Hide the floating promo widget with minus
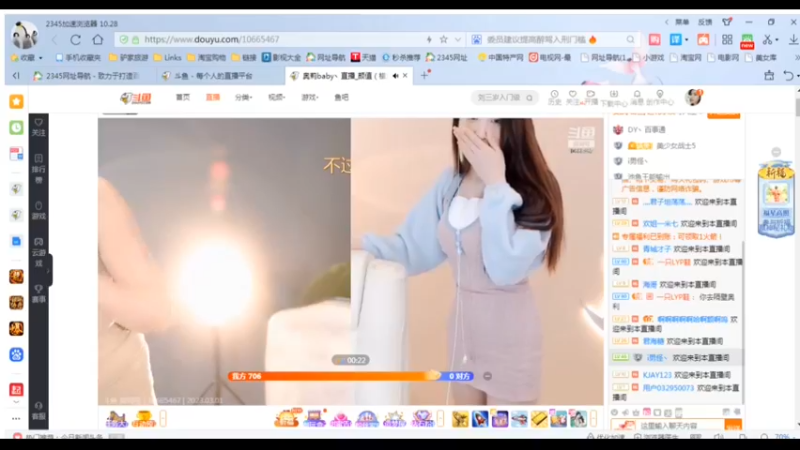Image resolution: width=800 pixels, height=450 pixels. tap(776, 152)
